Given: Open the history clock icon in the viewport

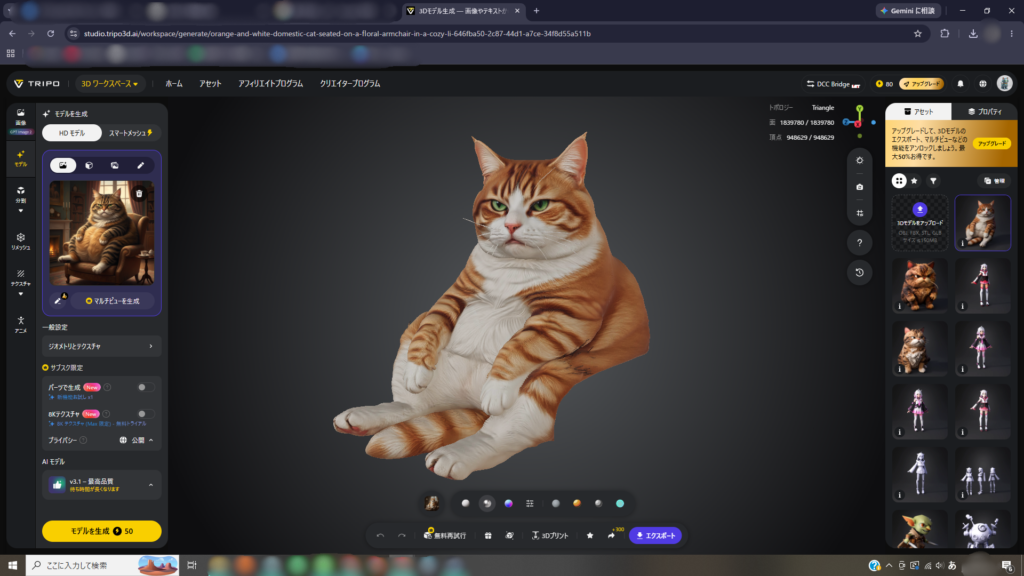Looking at the screenshot, I should [x=859, y=272].
